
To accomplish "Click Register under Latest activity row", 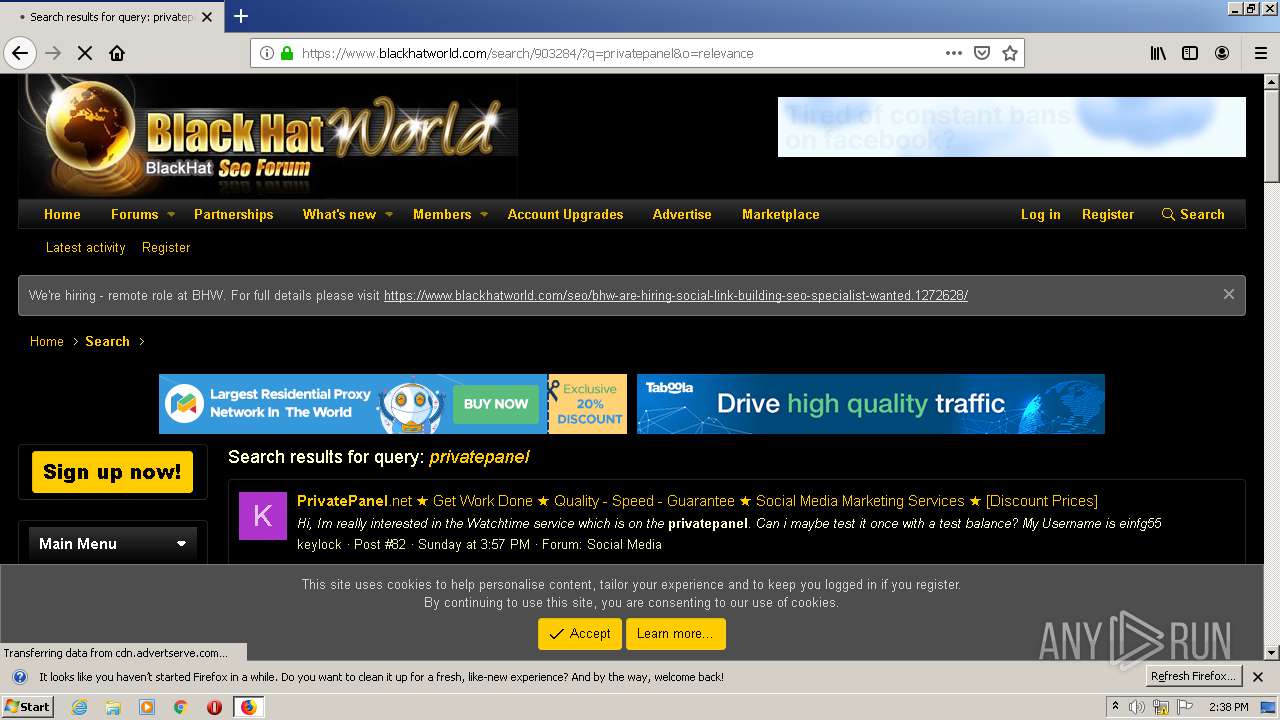I will pyautogui.click(x=166, y=247).
